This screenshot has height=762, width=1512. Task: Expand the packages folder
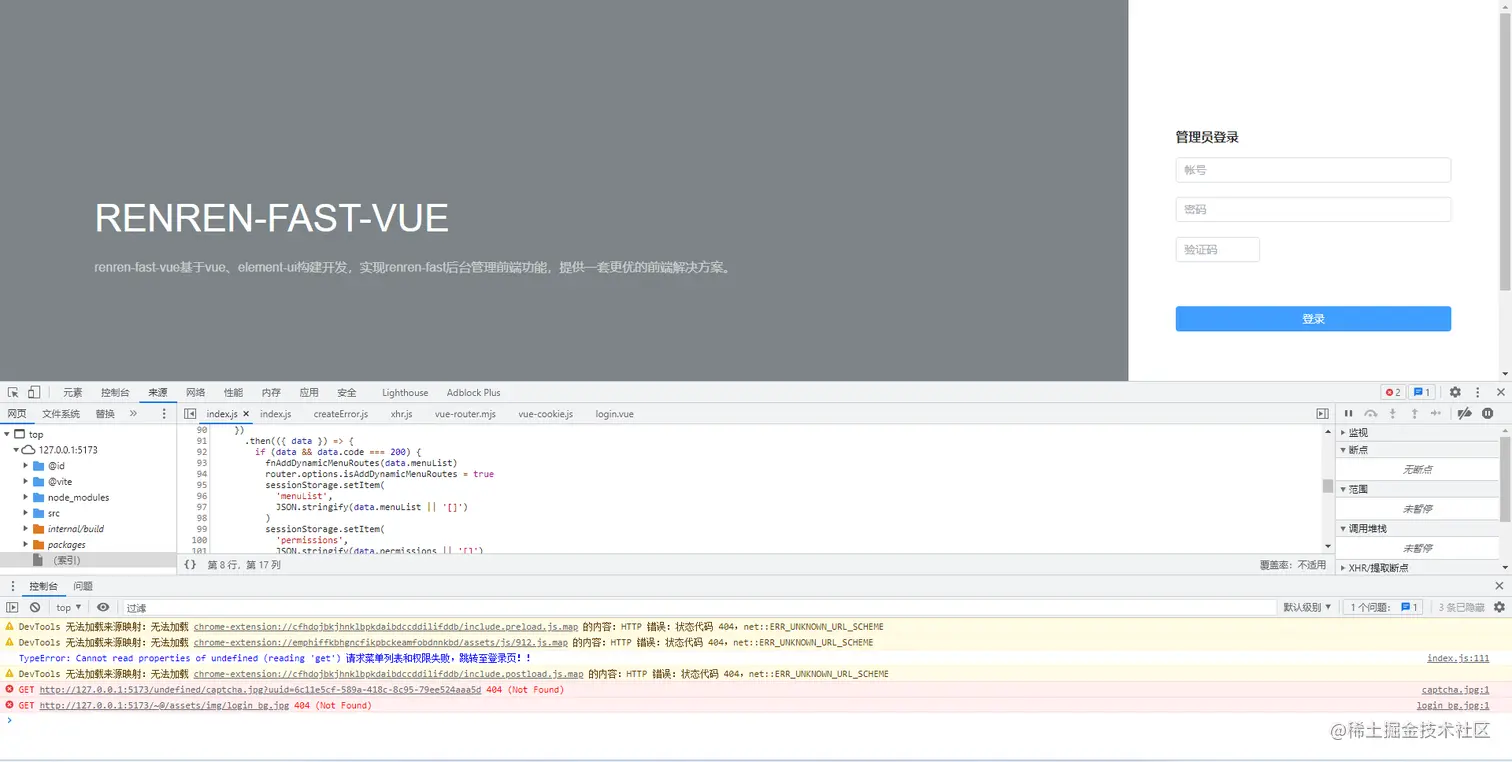(x=26, y=545)
